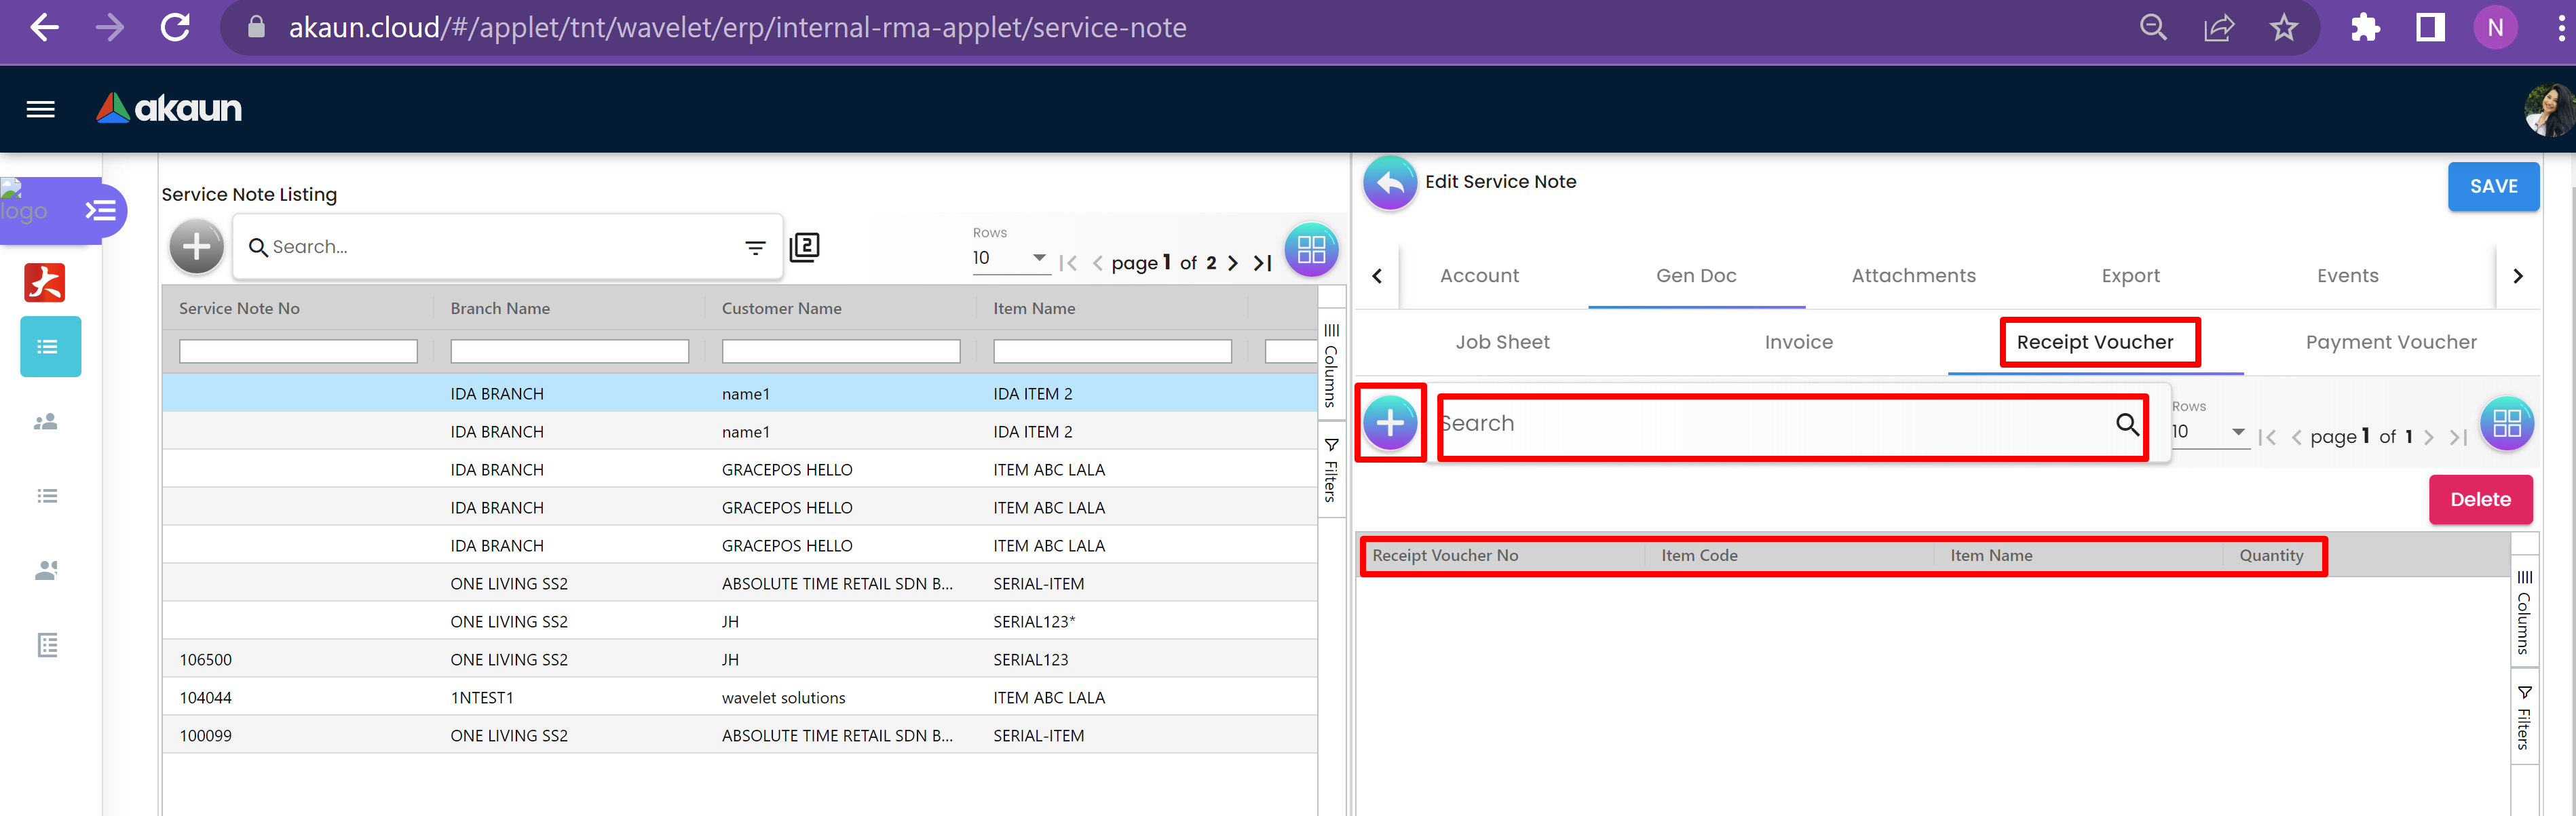Click the hamburger menu icon in header
2576x816 pixels.
tap(40, 109)
